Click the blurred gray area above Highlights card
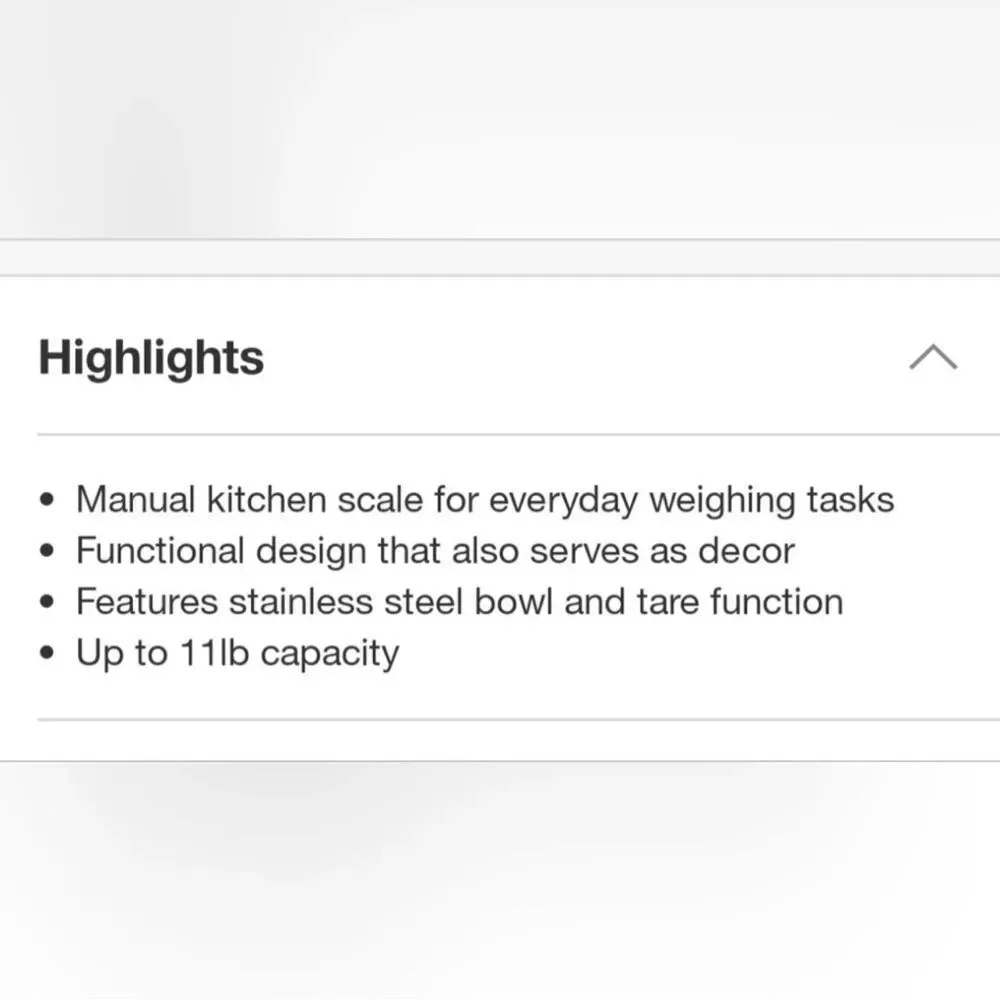Image resolution: width=1000 pixels, height=1000 pixels. click(500, 119)
